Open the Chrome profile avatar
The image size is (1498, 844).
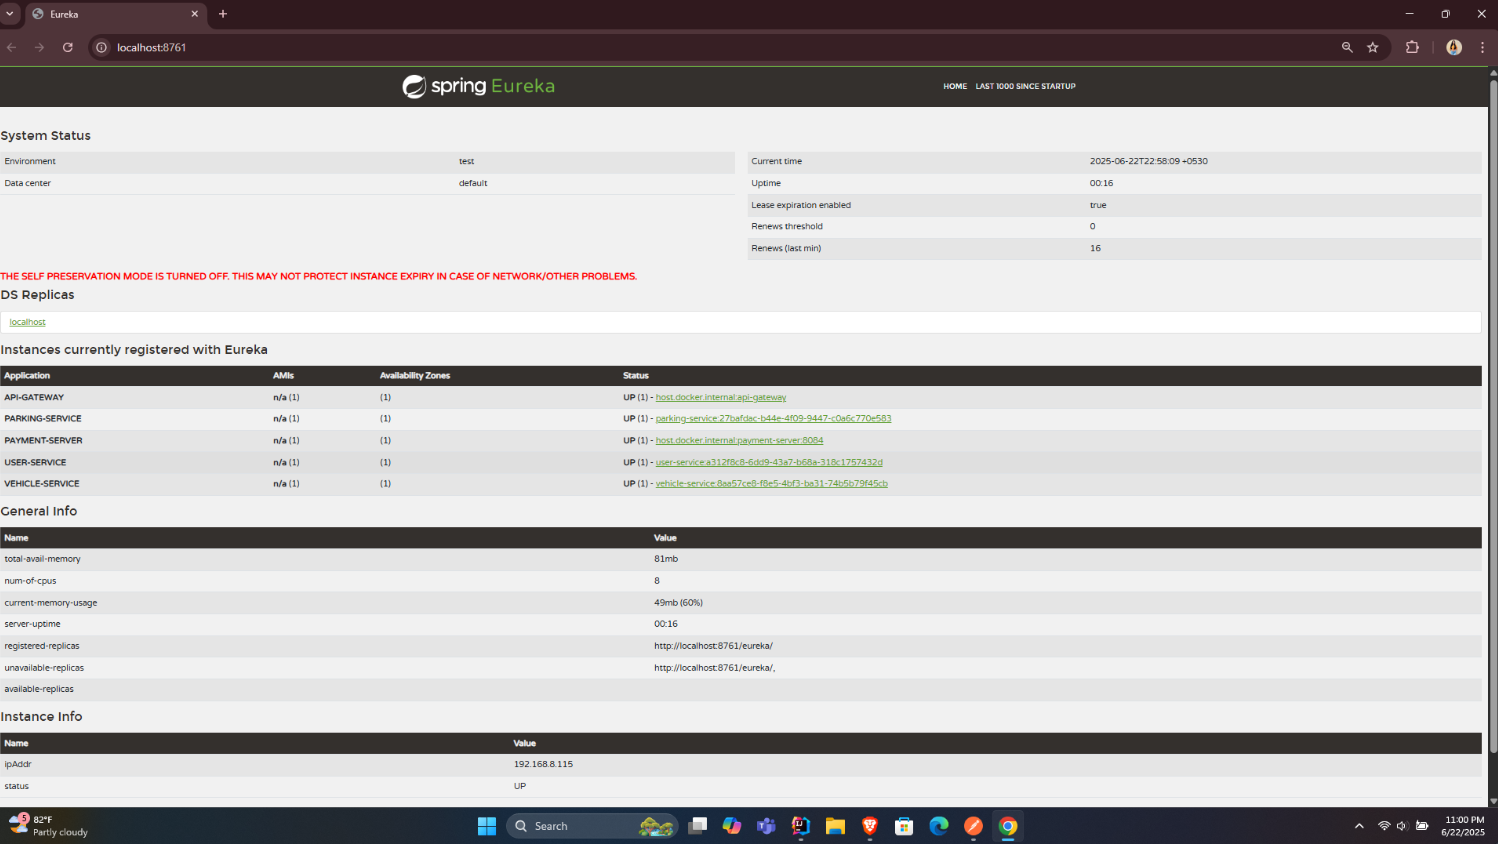point(1454,47)
